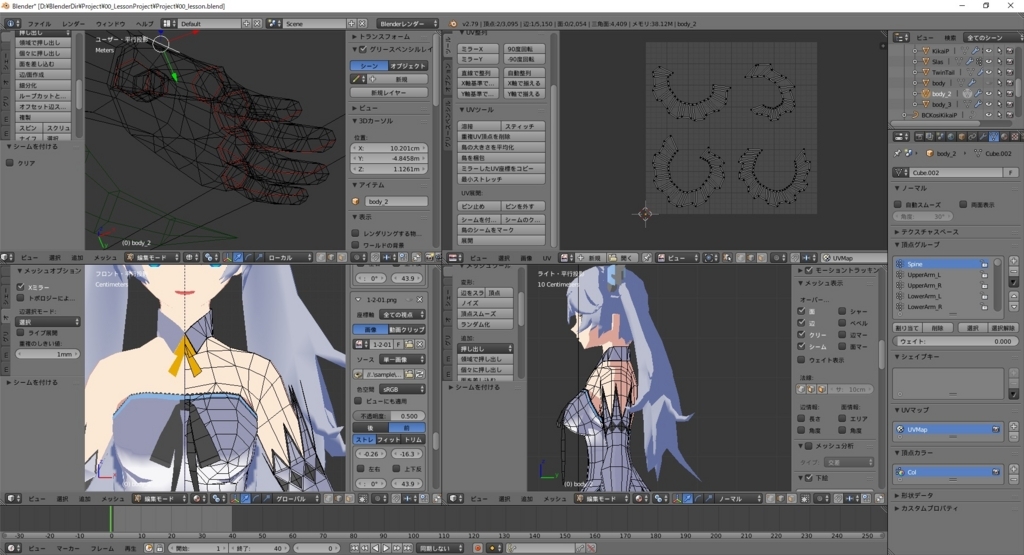Open the mesh Data properties tab
This screenshot has width=1024, height=555.
point(994,136)
